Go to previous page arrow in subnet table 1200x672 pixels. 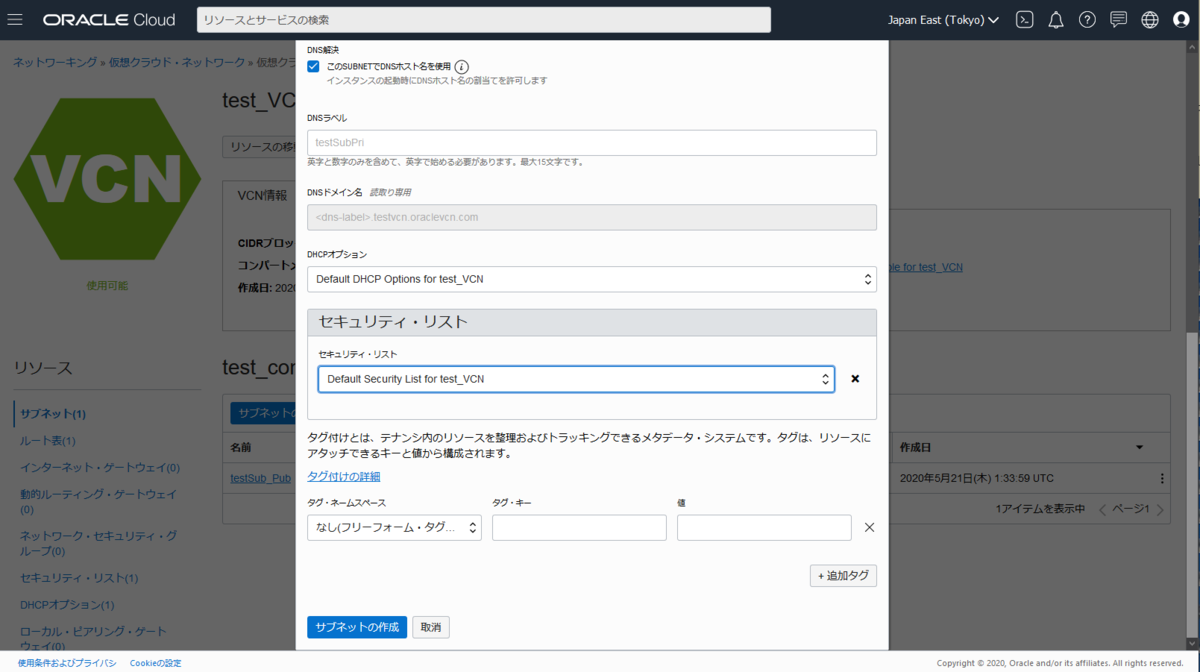coord(1103,509)
